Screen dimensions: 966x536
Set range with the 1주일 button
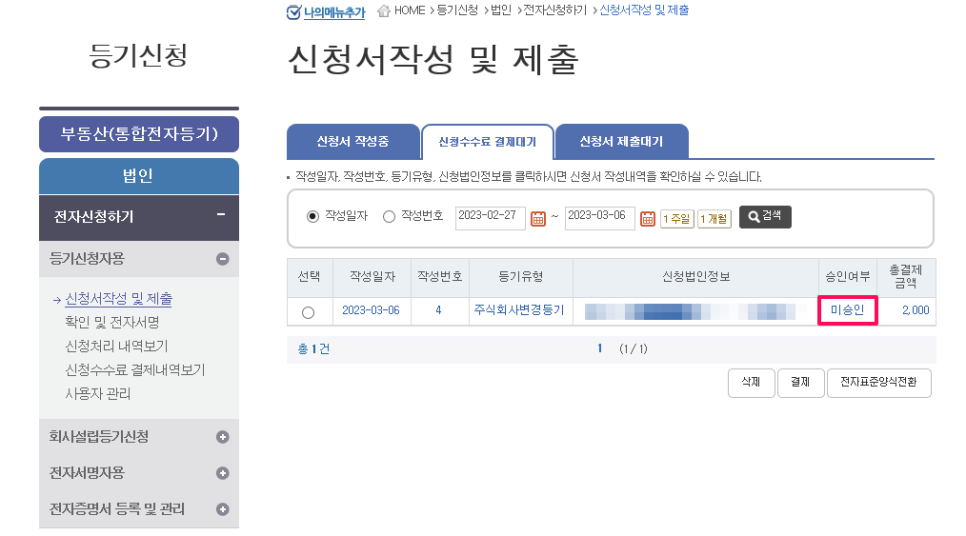coord(676,219)
